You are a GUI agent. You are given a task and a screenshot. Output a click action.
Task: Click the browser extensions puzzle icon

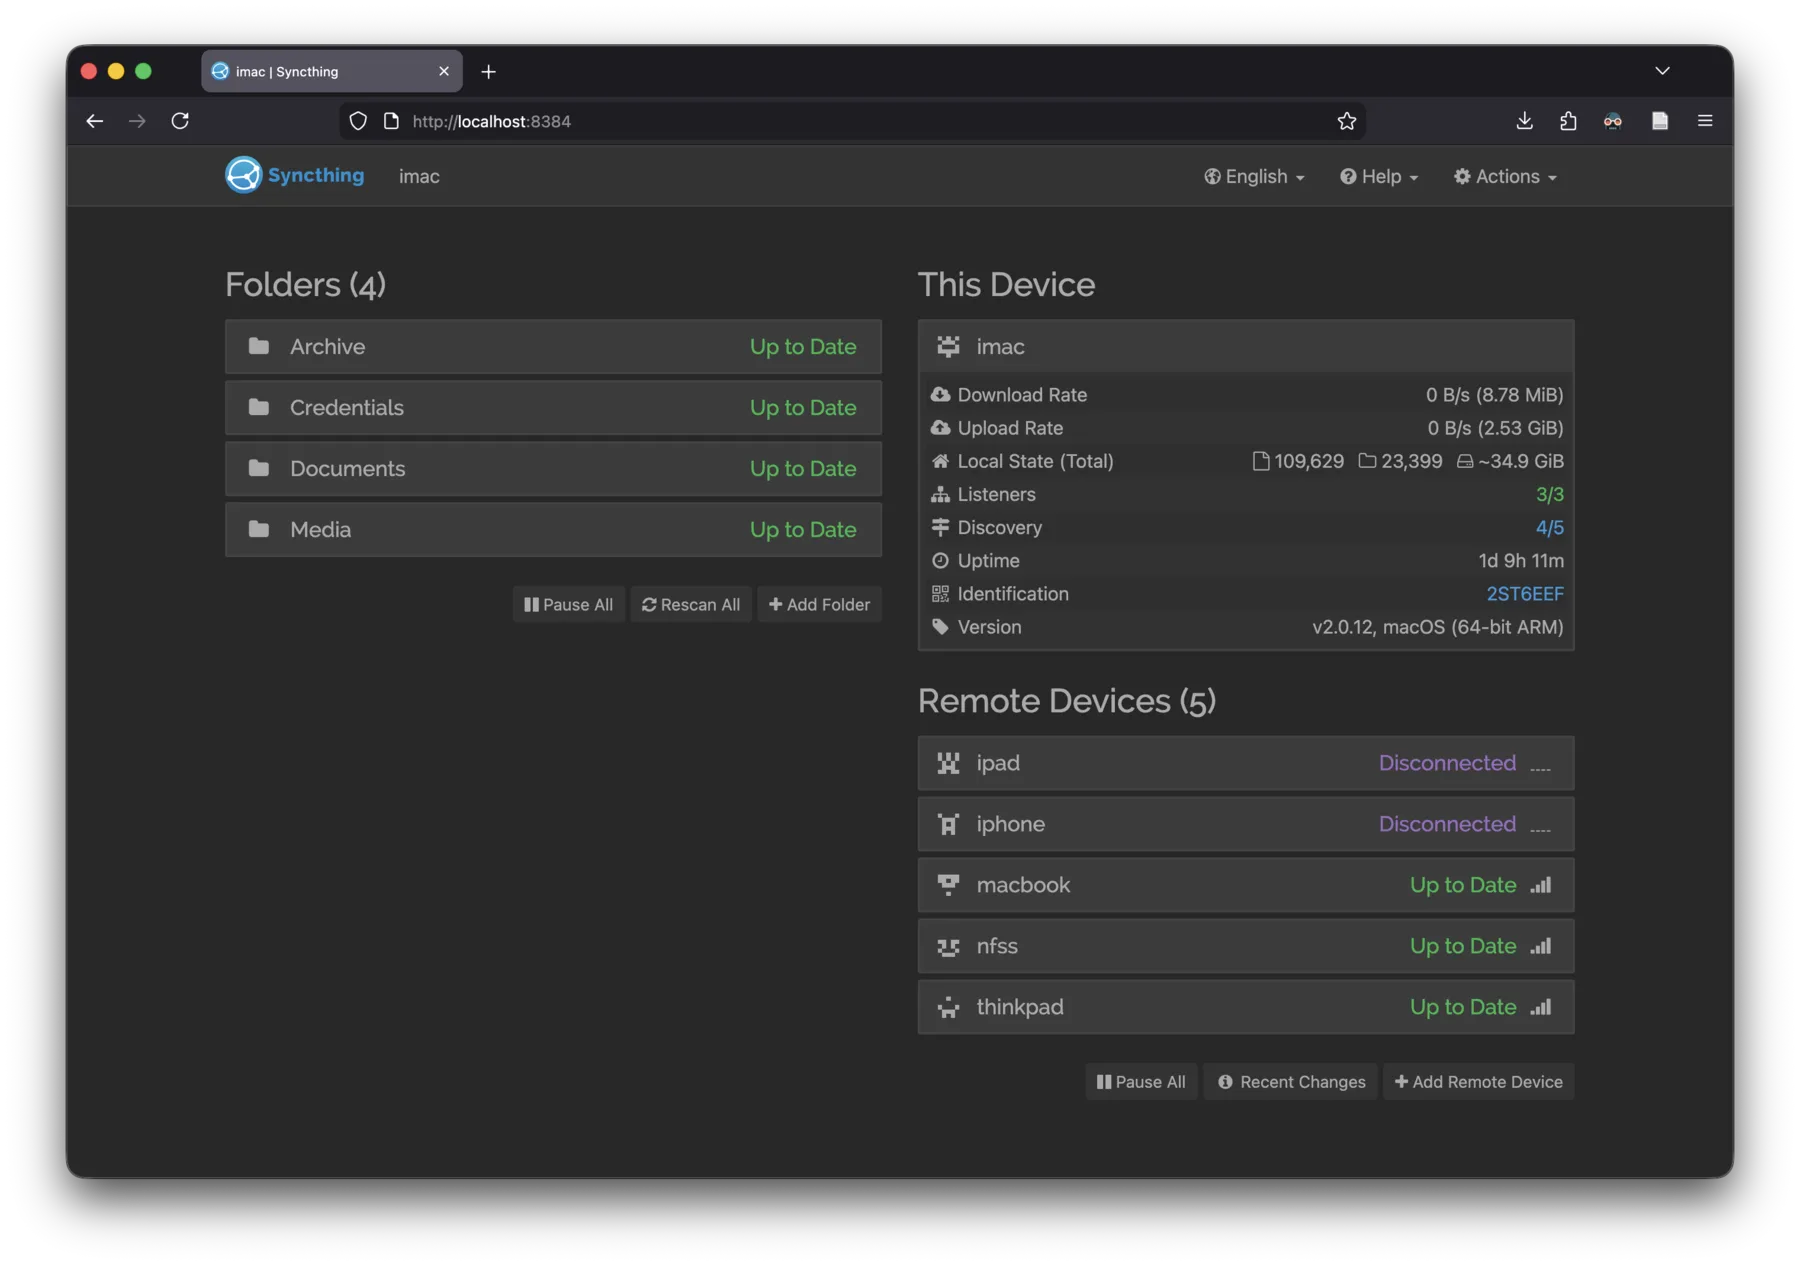[x=1567, y=121]
